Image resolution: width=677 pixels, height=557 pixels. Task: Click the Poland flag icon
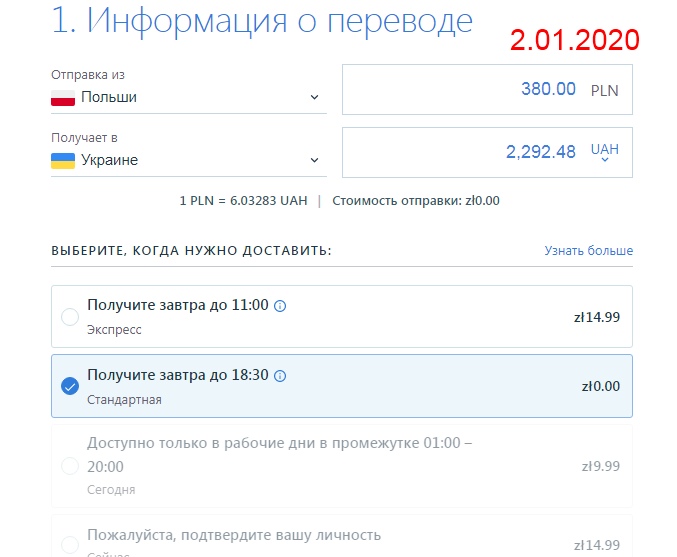coord(63,98)
